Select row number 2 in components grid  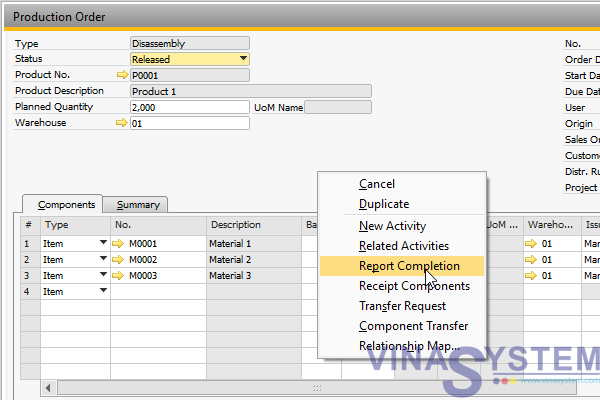(x=30, y=260)
